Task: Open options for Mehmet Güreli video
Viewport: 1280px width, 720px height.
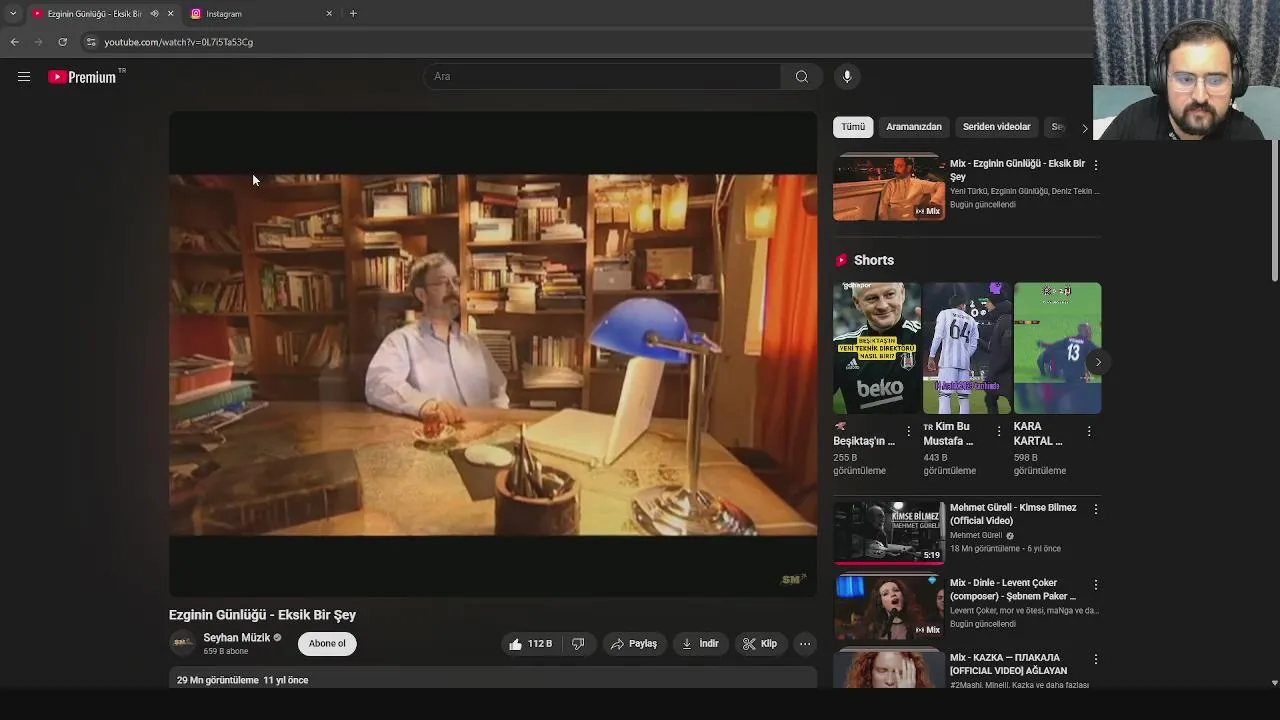Action: [1096, 509]
